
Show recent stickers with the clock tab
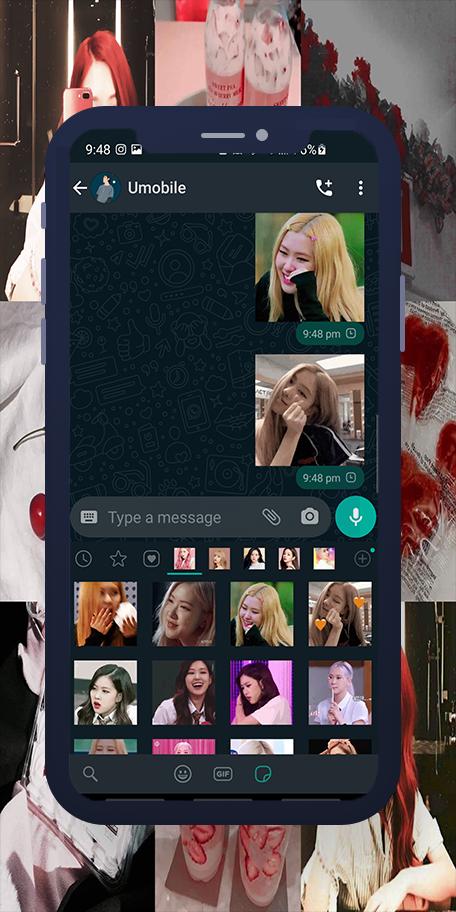83,559
